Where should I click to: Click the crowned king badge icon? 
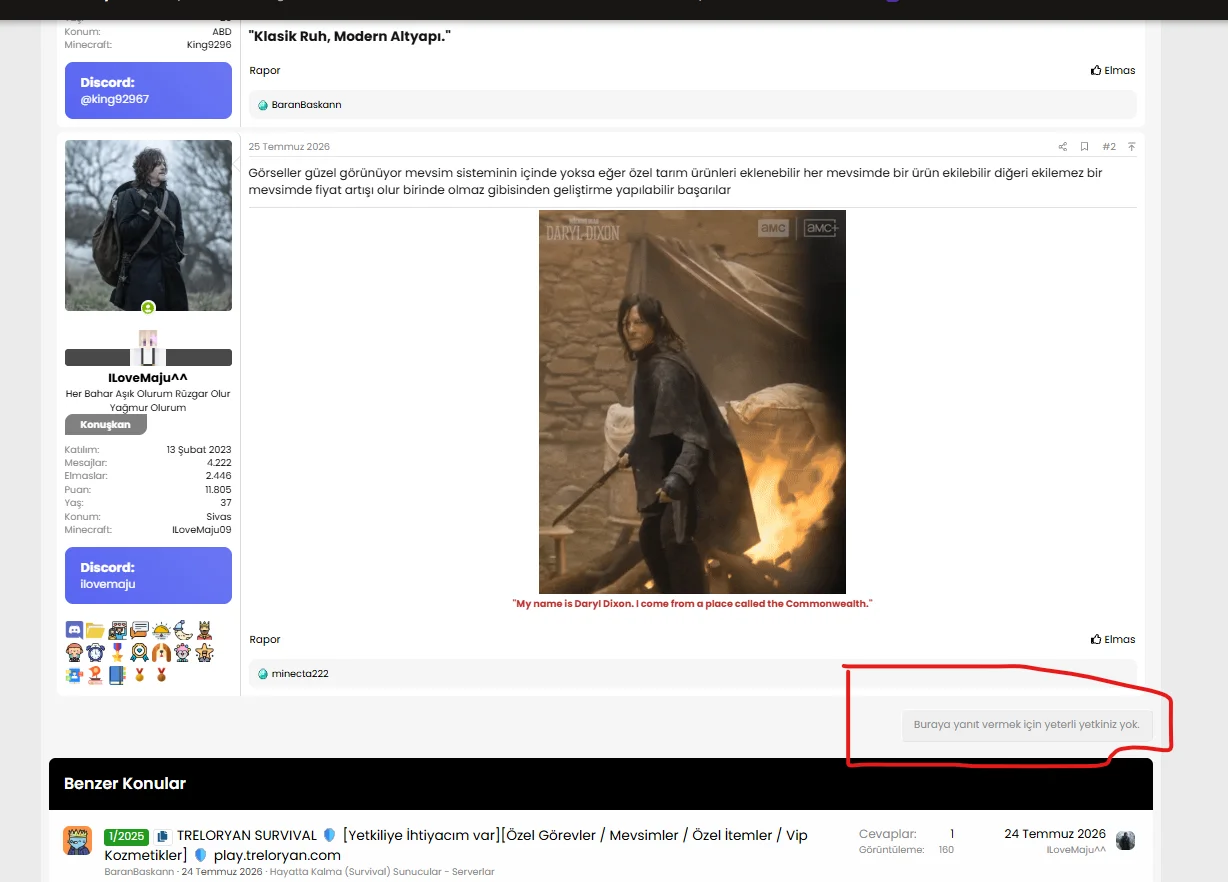[x=204, y=630]
